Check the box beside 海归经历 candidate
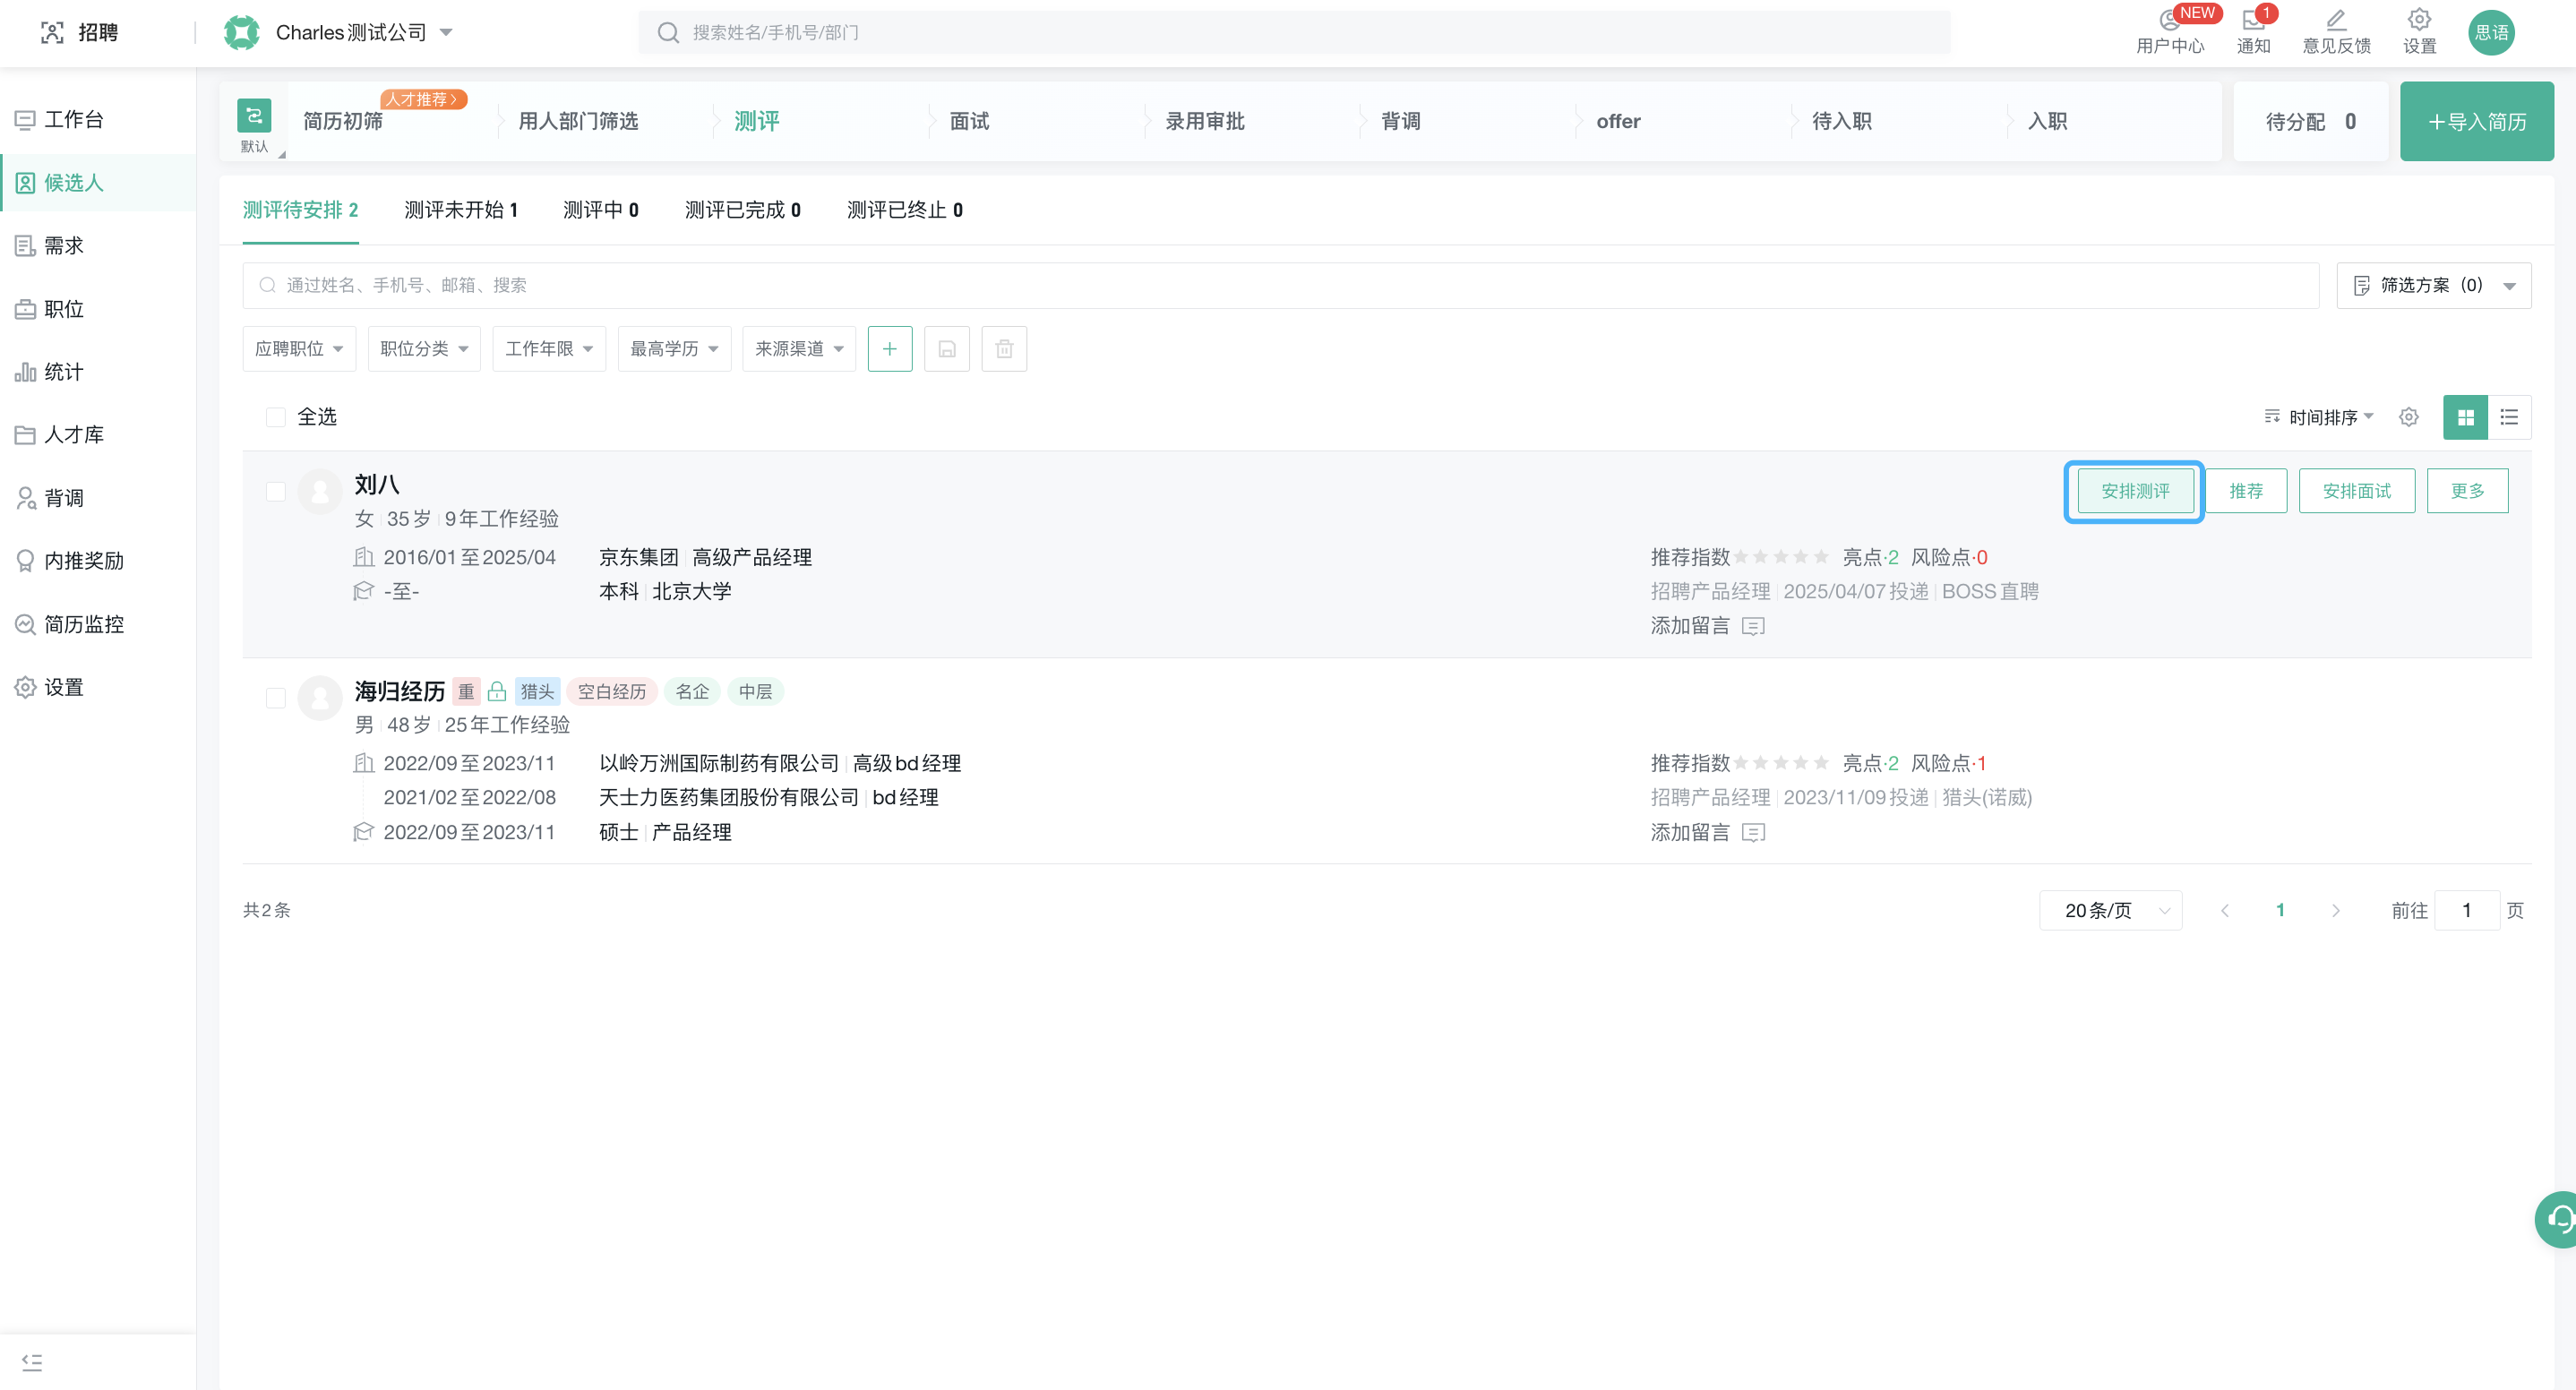The width and height of the screenshot is (2576, 1390). point(275,698)
